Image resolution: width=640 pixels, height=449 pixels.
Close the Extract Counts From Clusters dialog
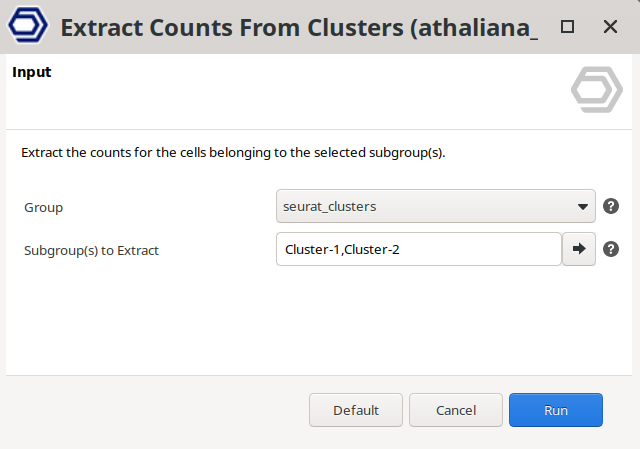(611, 27)
